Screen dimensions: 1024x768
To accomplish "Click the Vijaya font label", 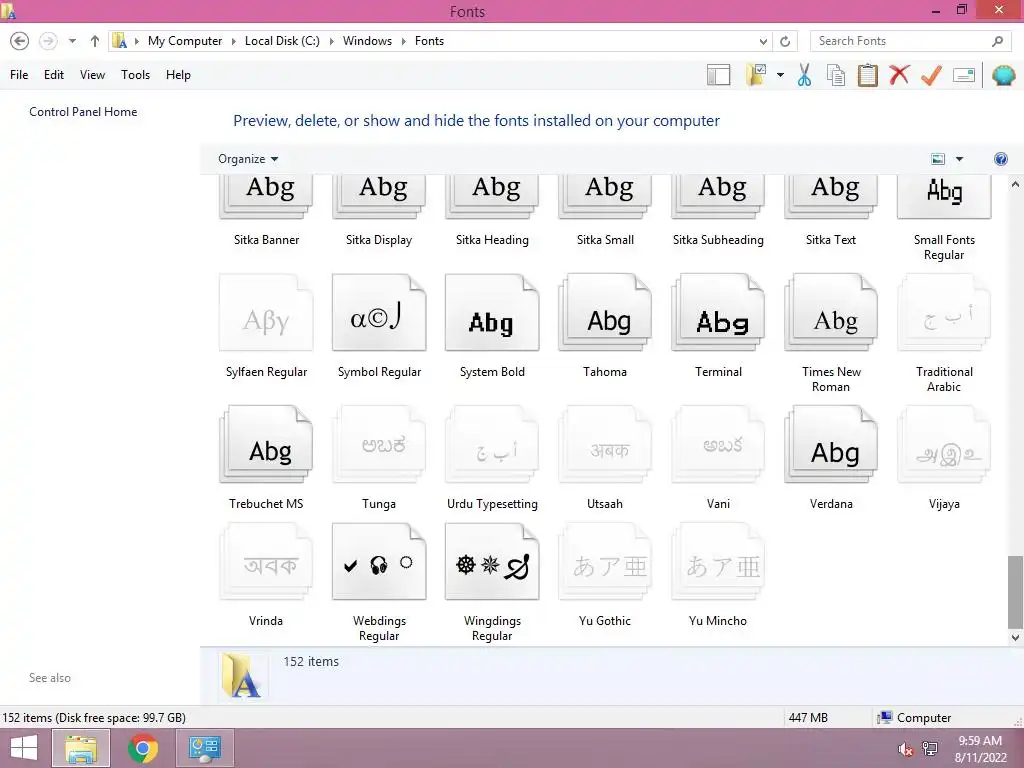I will click(x=944, y=504).
